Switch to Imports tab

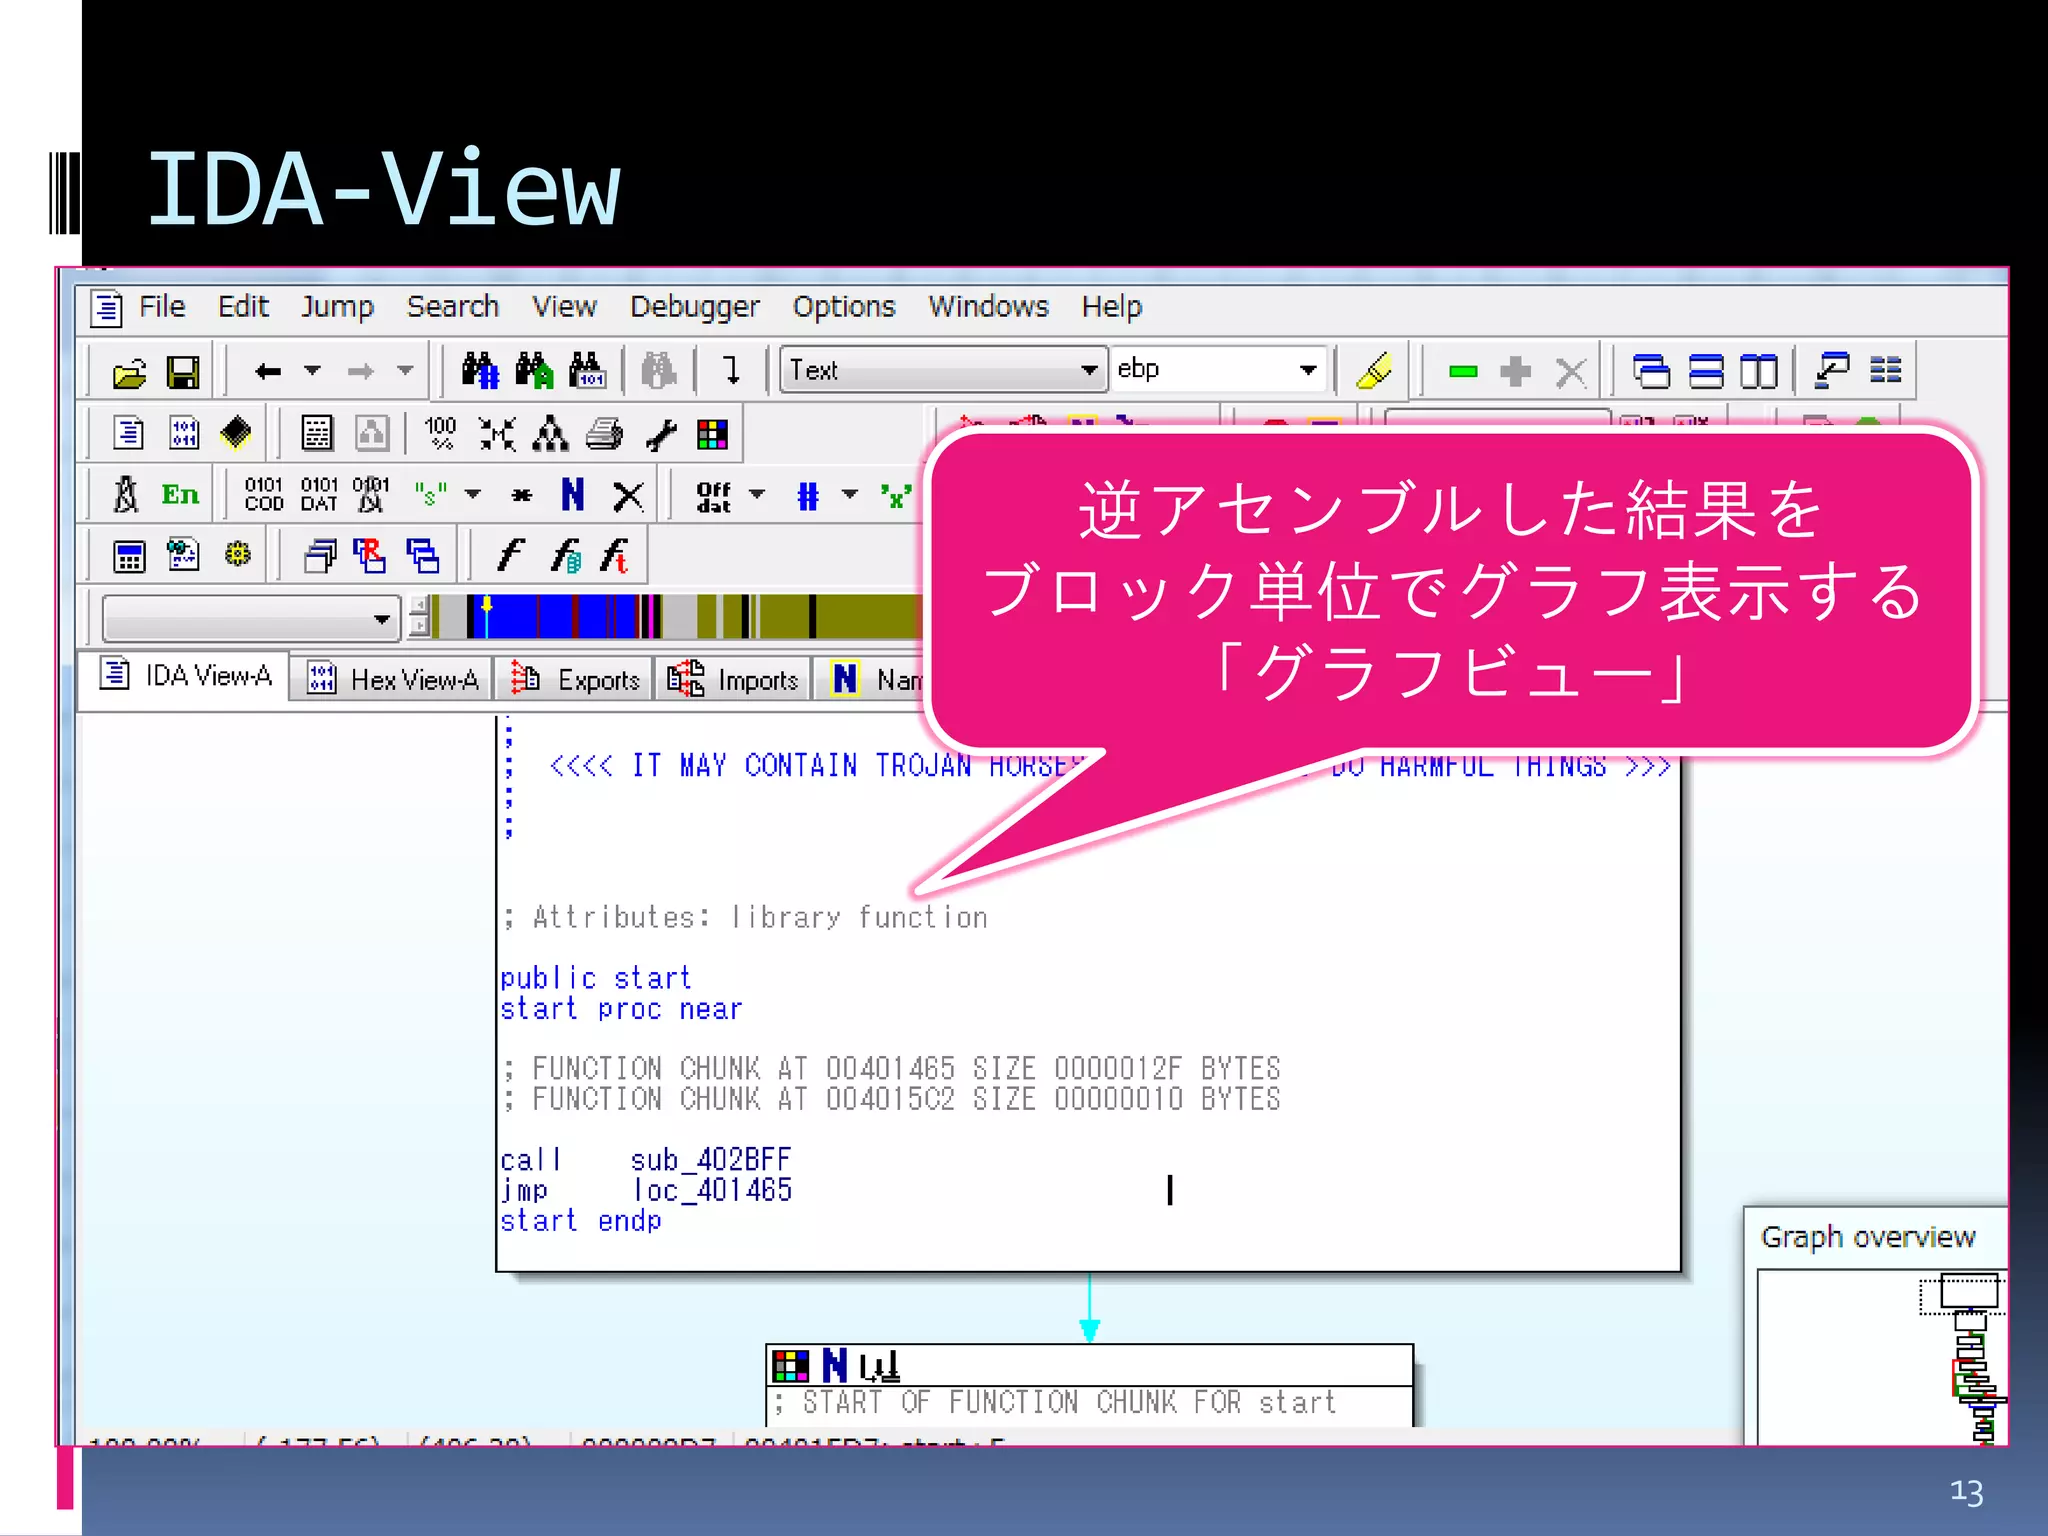point(733,680)
